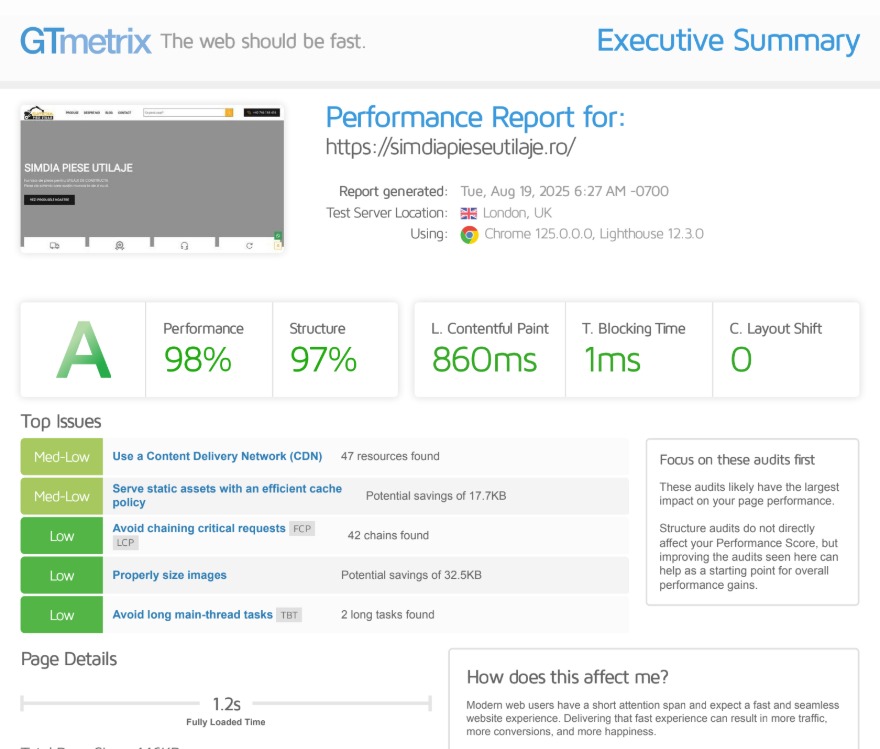
Task: Click the GTmetrix logo
Action: click(86, 42)
